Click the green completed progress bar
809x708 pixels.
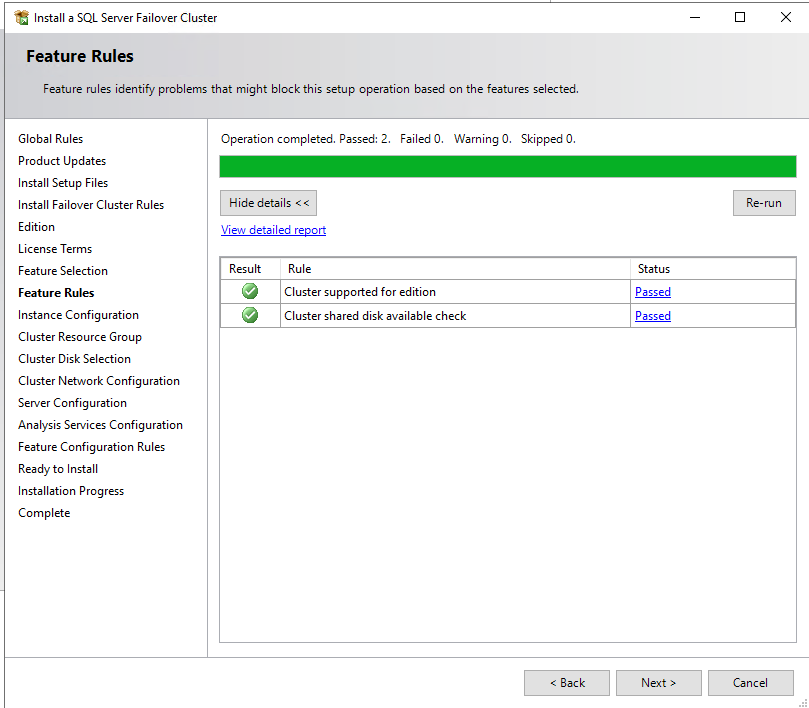[508, 166]
